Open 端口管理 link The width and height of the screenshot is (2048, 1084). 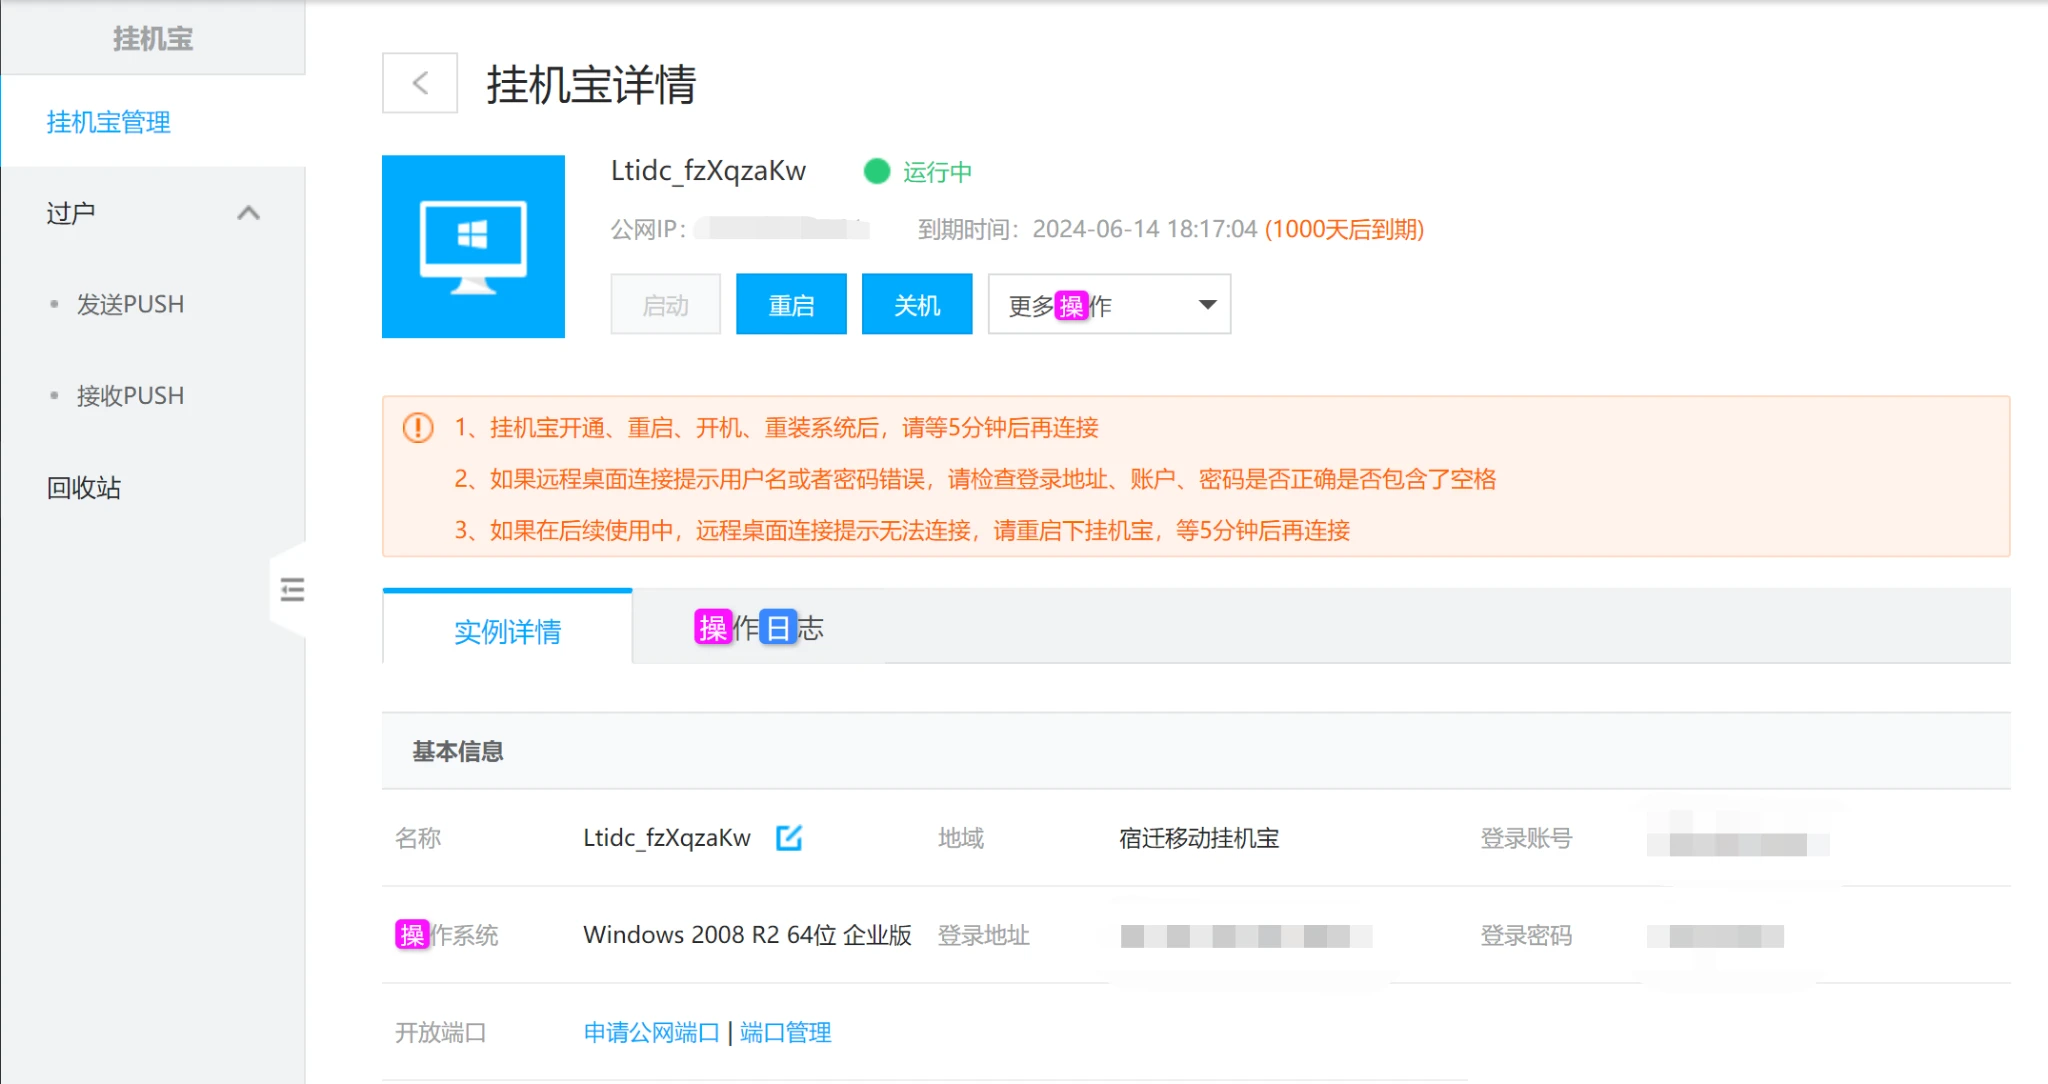pos(786,1032)
